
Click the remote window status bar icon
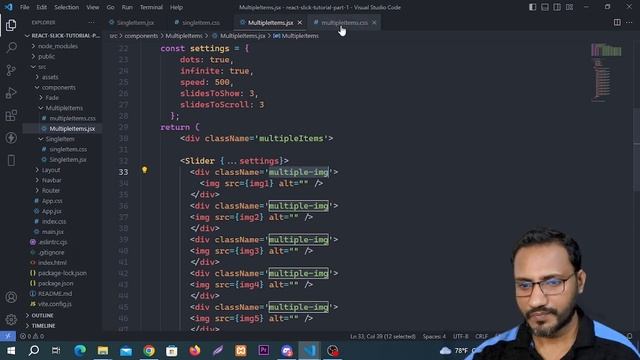click(8, 336)
